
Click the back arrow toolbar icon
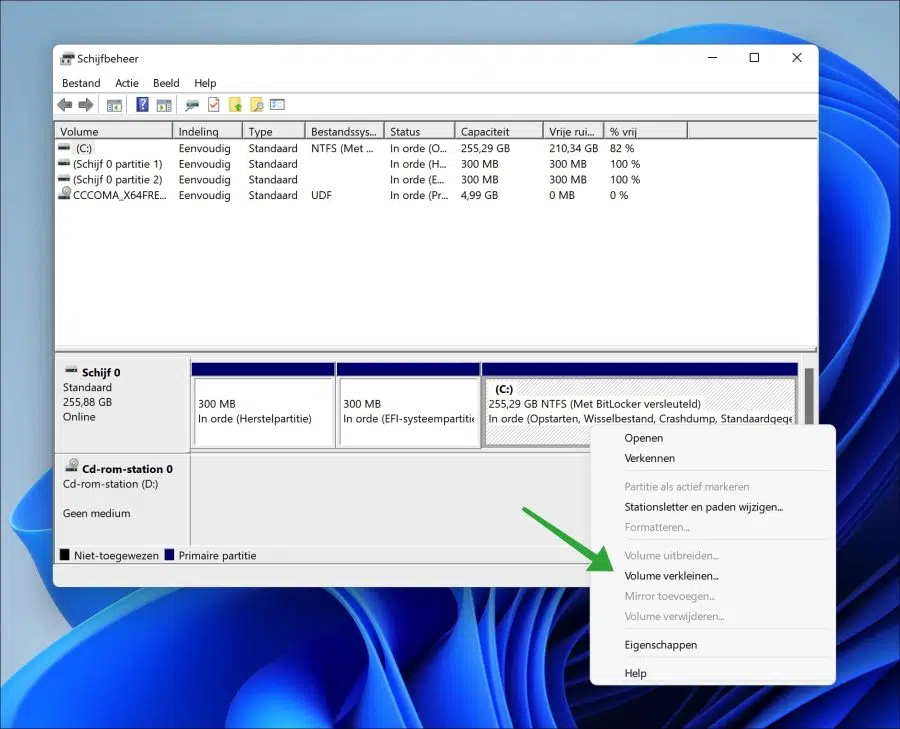pyautogui.click(x=65, y=105)
